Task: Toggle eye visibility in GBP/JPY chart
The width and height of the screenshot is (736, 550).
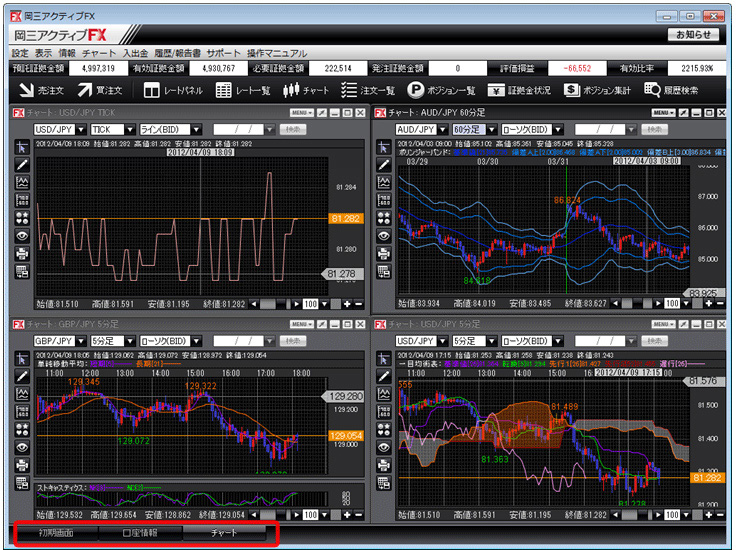Action: [x=22, y=448]
